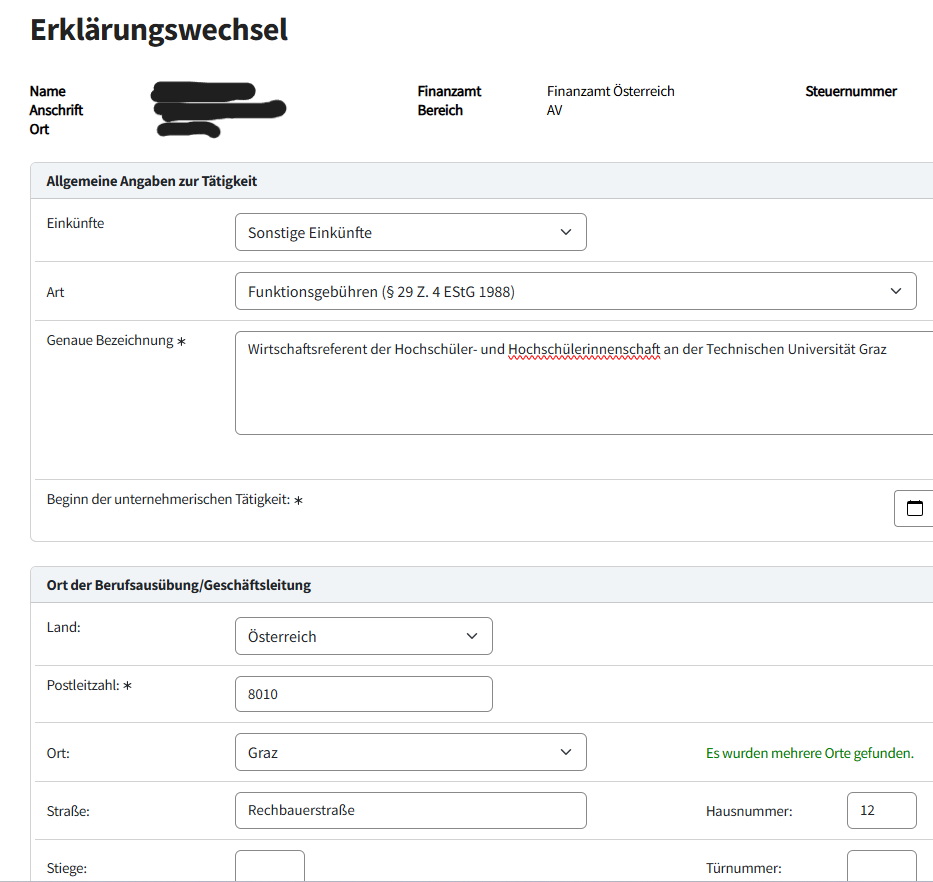Click the underlined word Hochschülerinnenschaft
This screenshot has width=933, height=882.
coord(584,349)
